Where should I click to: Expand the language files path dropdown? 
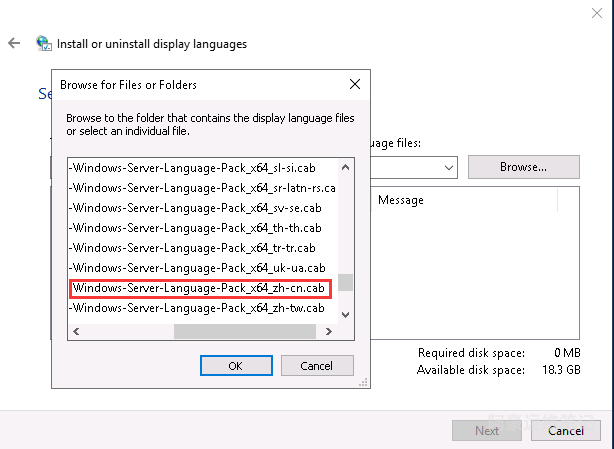(448, 166)
